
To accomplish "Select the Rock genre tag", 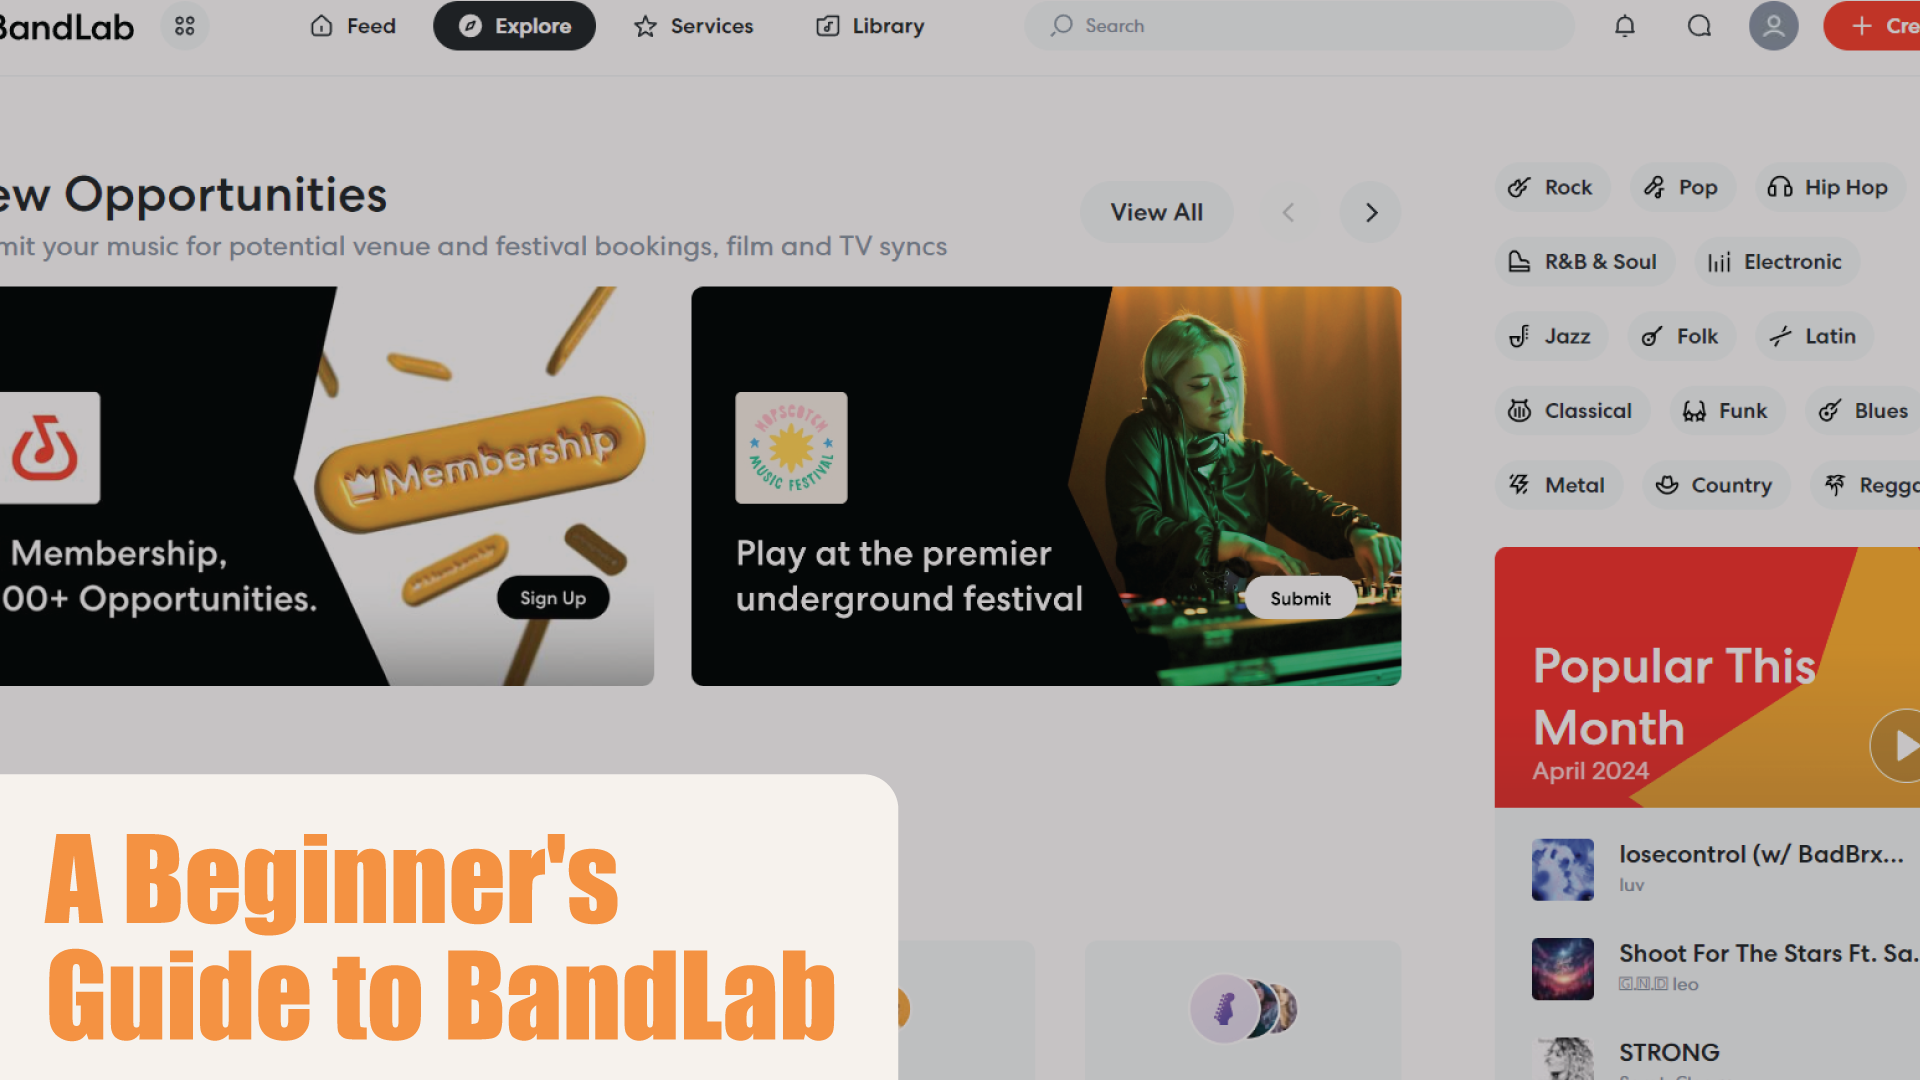I will pos(1553,187).
